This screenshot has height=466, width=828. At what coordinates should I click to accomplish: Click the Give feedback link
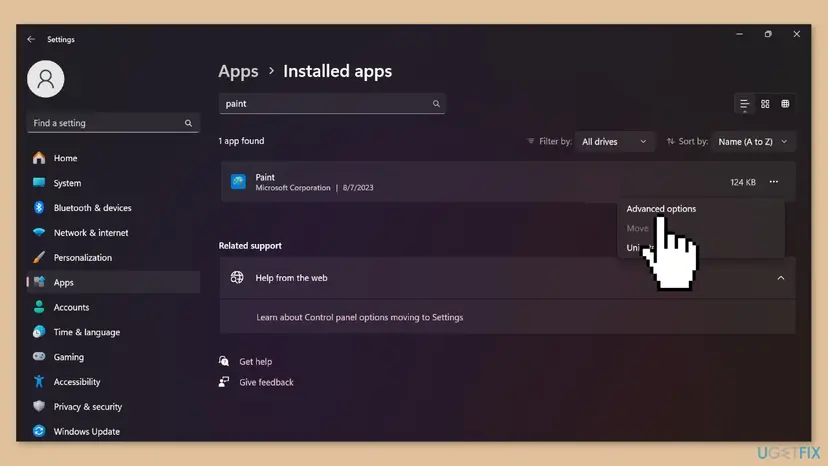coord(266,383)
